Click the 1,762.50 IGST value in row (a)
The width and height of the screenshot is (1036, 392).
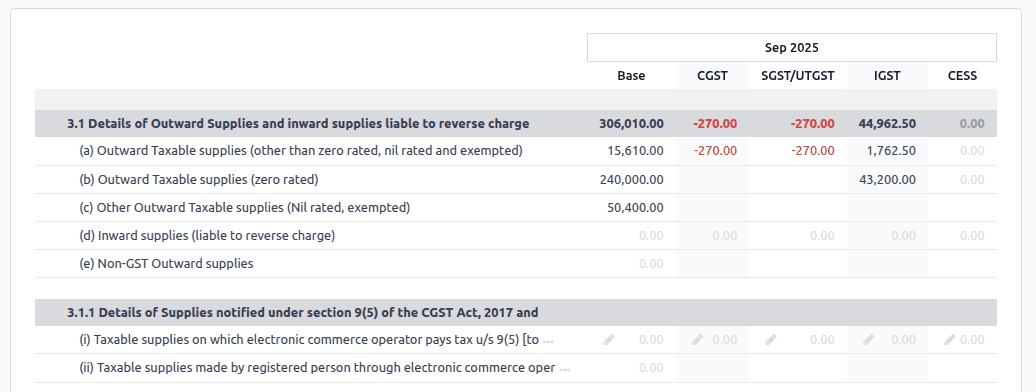point(891,151)
